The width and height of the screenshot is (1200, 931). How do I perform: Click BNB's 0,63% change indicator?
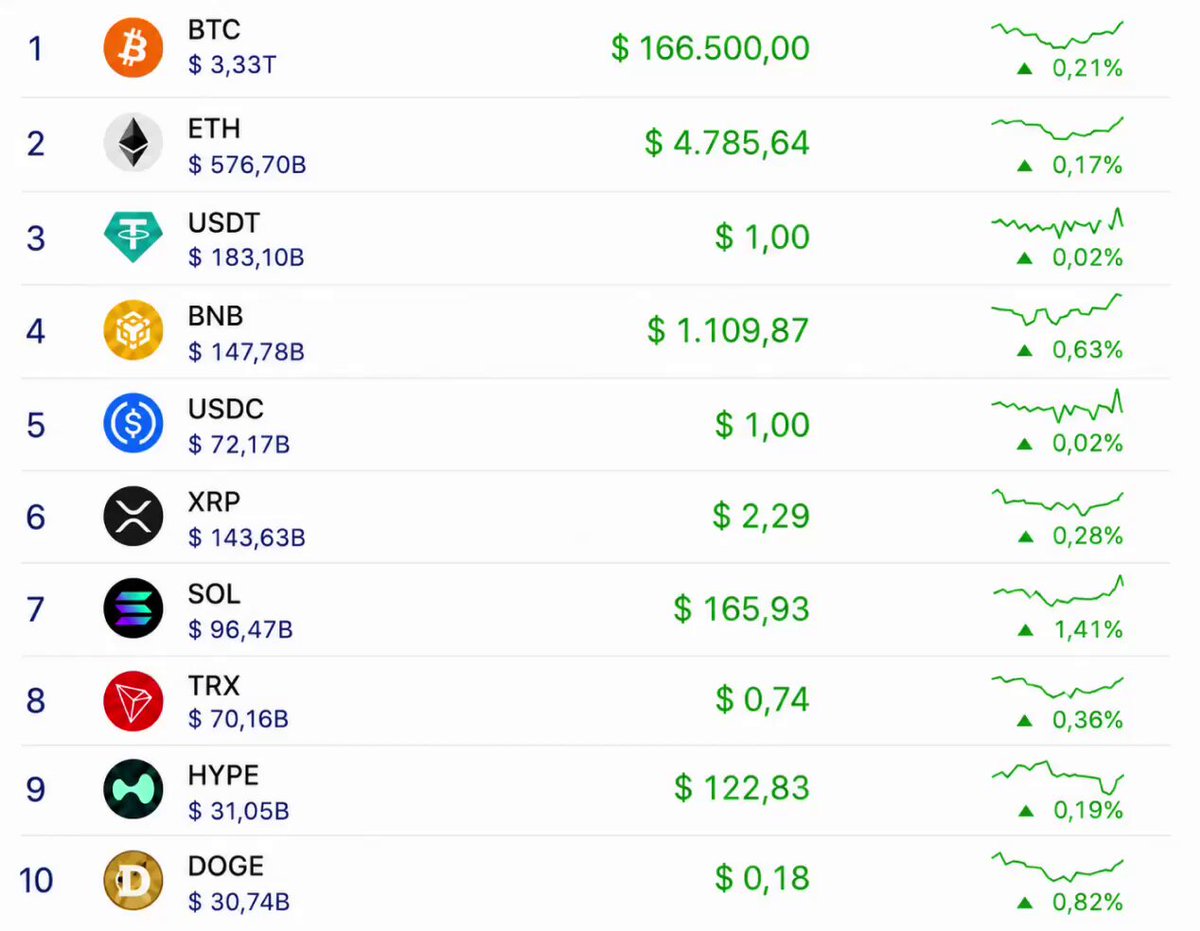pyautogui.click(x=1070, y=350)
